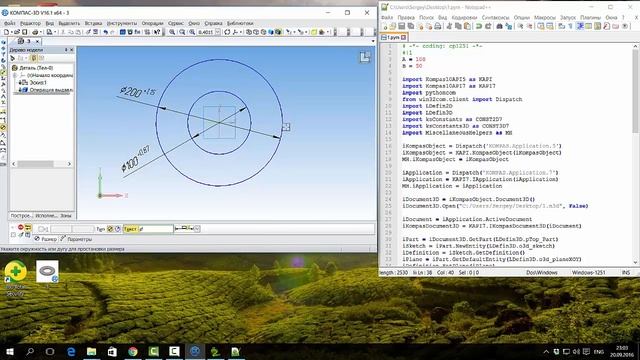Click the context help pointer icon in KOMPAS
The height and width of the screenshot is (360, 640).
coord(157,32)
